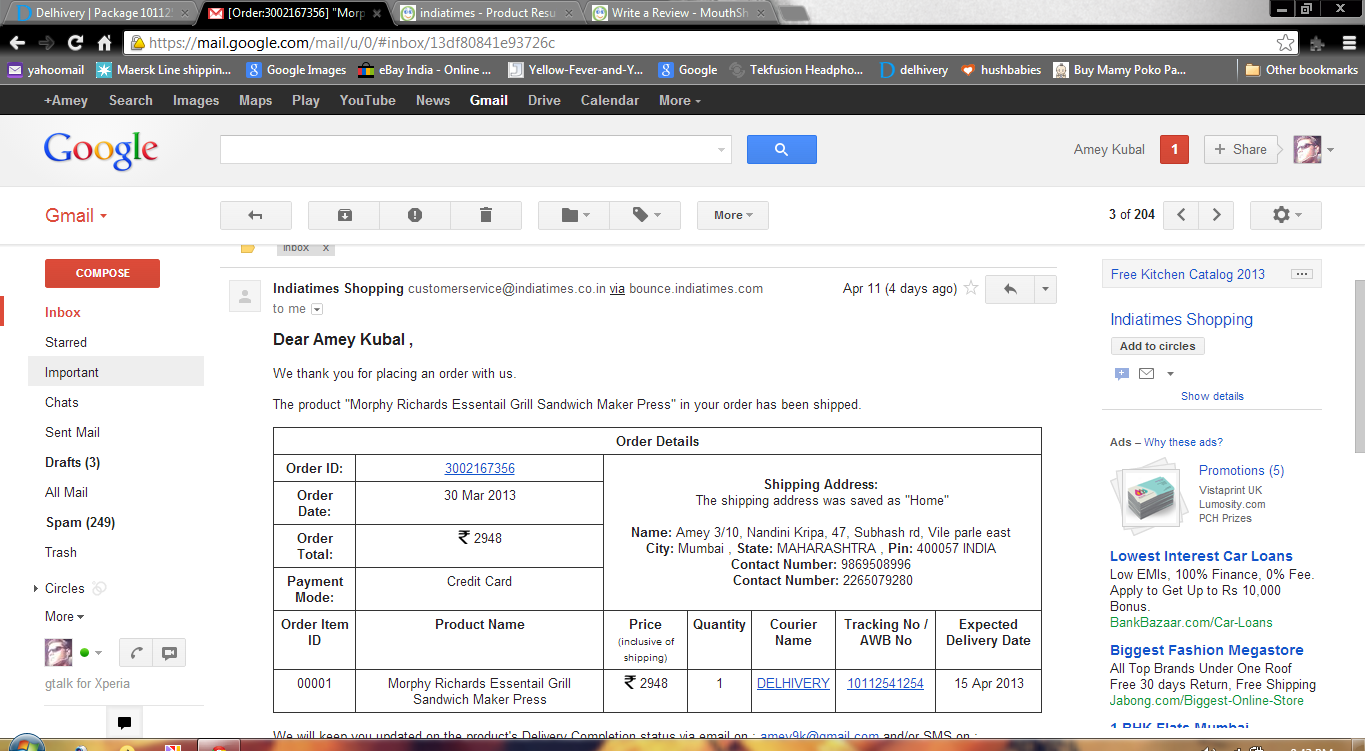This screenshot has height=751, width=1365.
Task: Click the chat icon under Indiatimes Shopping
Action: point(1122,374)
